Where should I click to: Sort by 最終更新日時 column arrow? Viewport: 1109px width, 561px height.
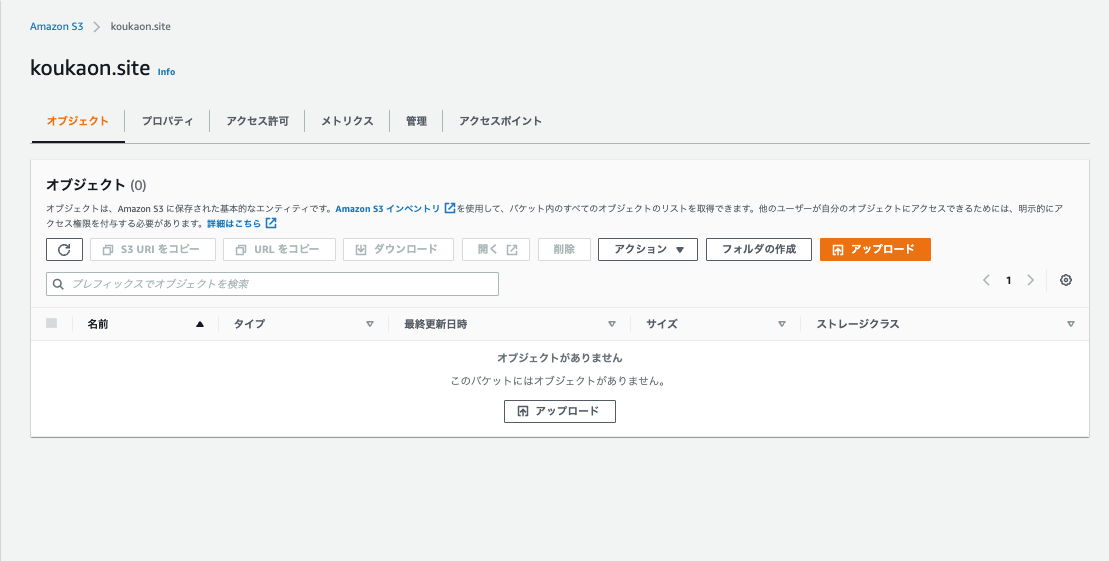pyautogui.click(x=612, y=324)
